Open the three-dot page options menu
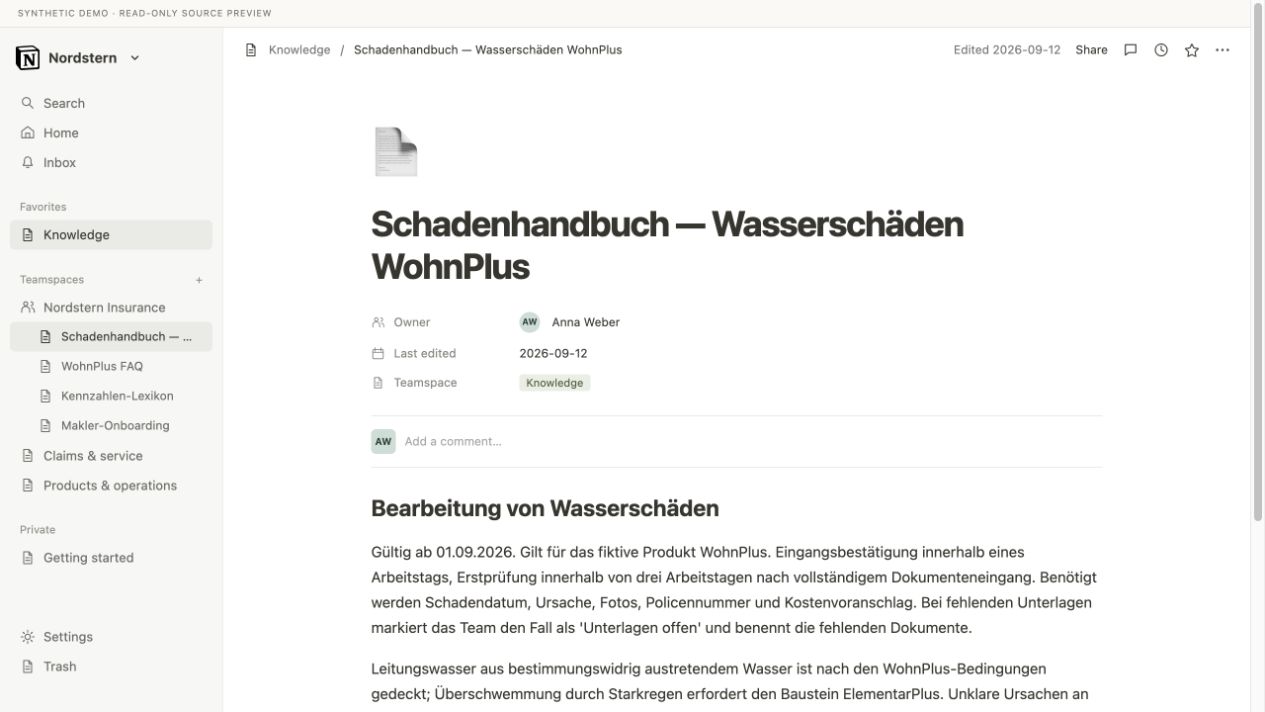Screen dimensions: 1265x712 1222,50
